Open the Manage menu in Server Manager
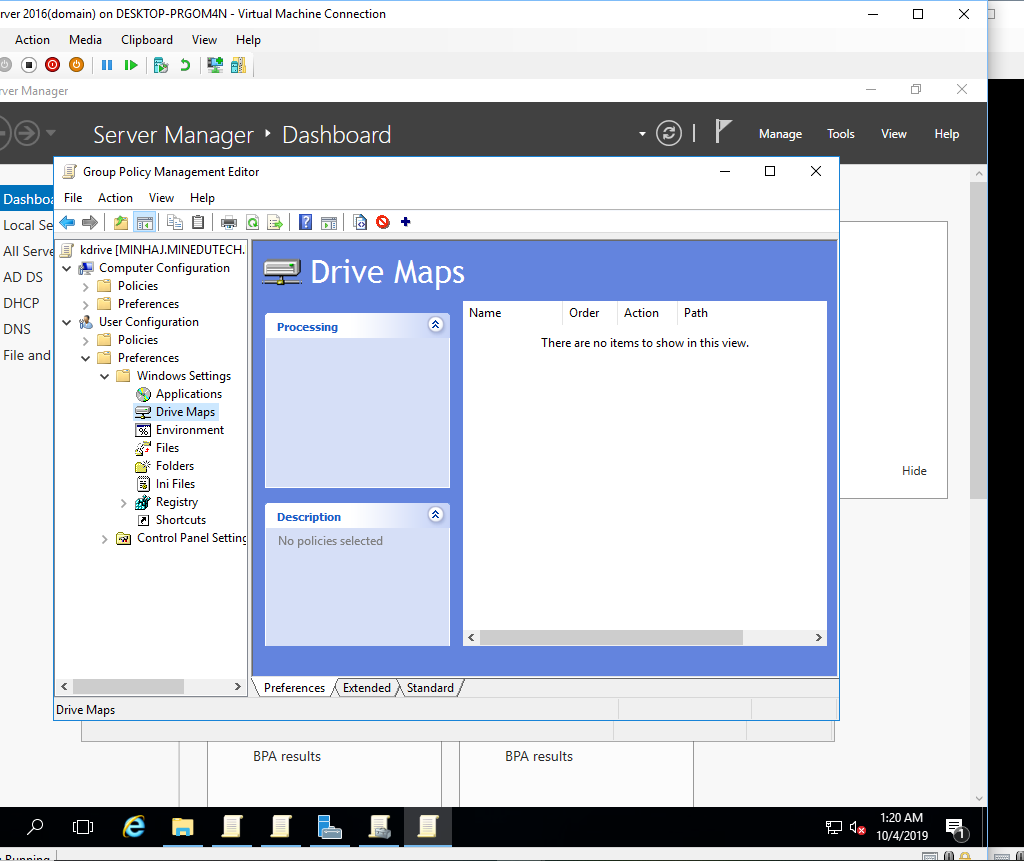 coord(780,134)
